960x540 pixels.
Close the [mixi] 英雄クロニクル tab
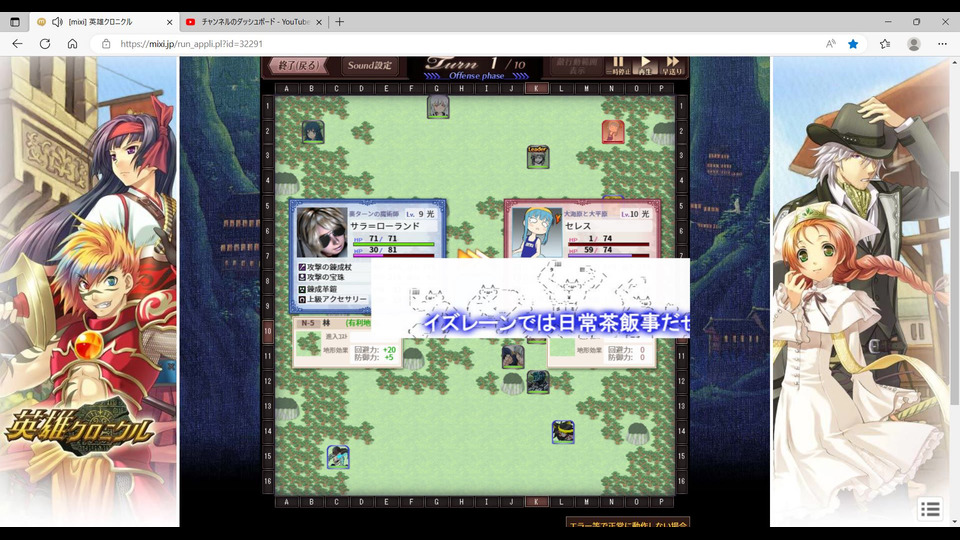(170, 22)
